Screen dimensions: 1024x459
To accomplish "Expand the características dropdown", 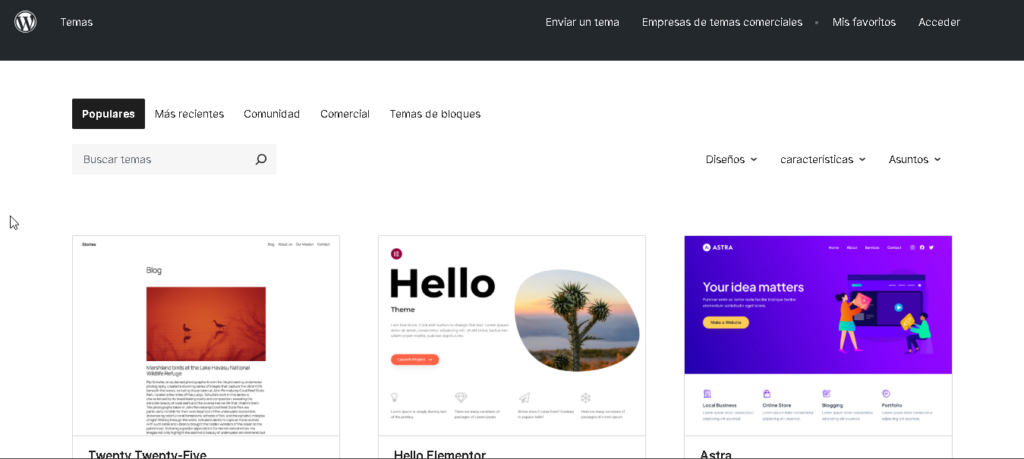I will click(823, 159).
